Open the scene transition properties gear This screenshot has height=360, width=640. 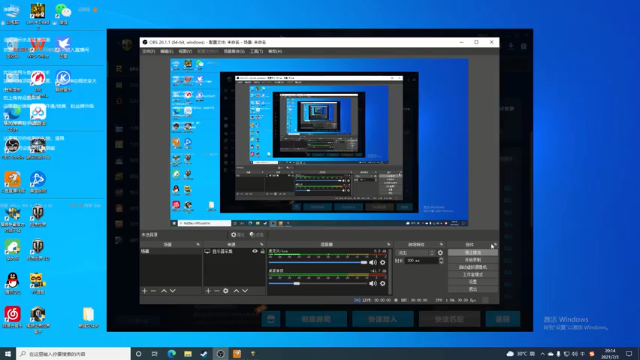[x=440, y=253]
